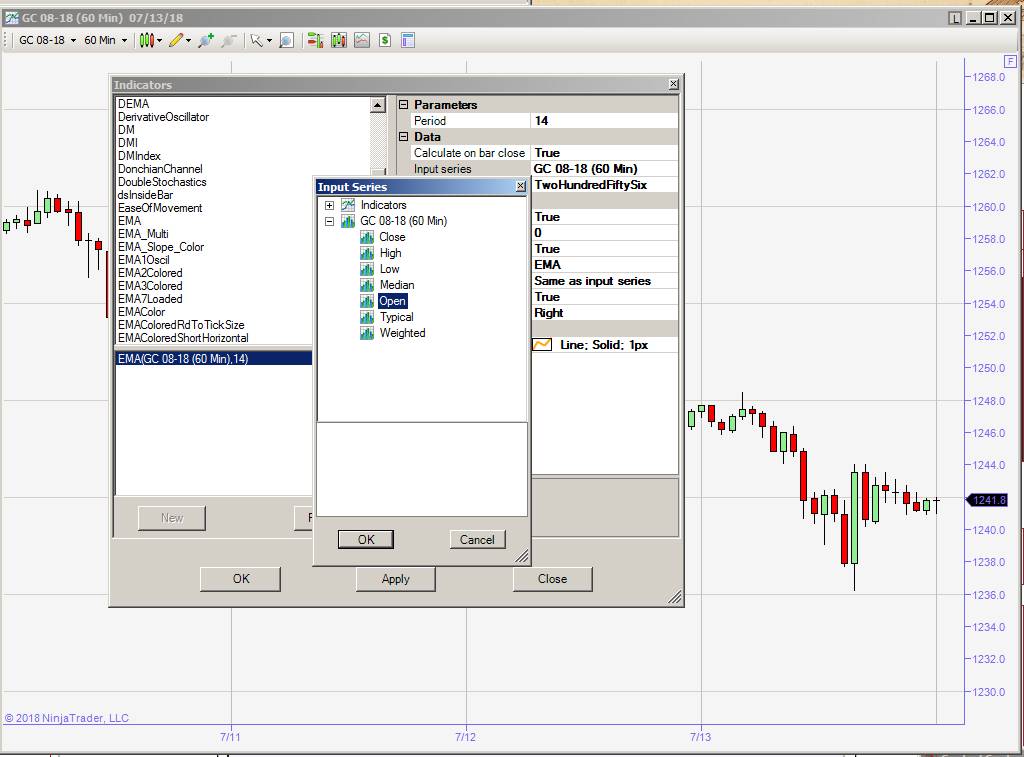This screenshot has width=1024, height=757.
Task: Click OK in the Indicators dialog
Action: 241,579
